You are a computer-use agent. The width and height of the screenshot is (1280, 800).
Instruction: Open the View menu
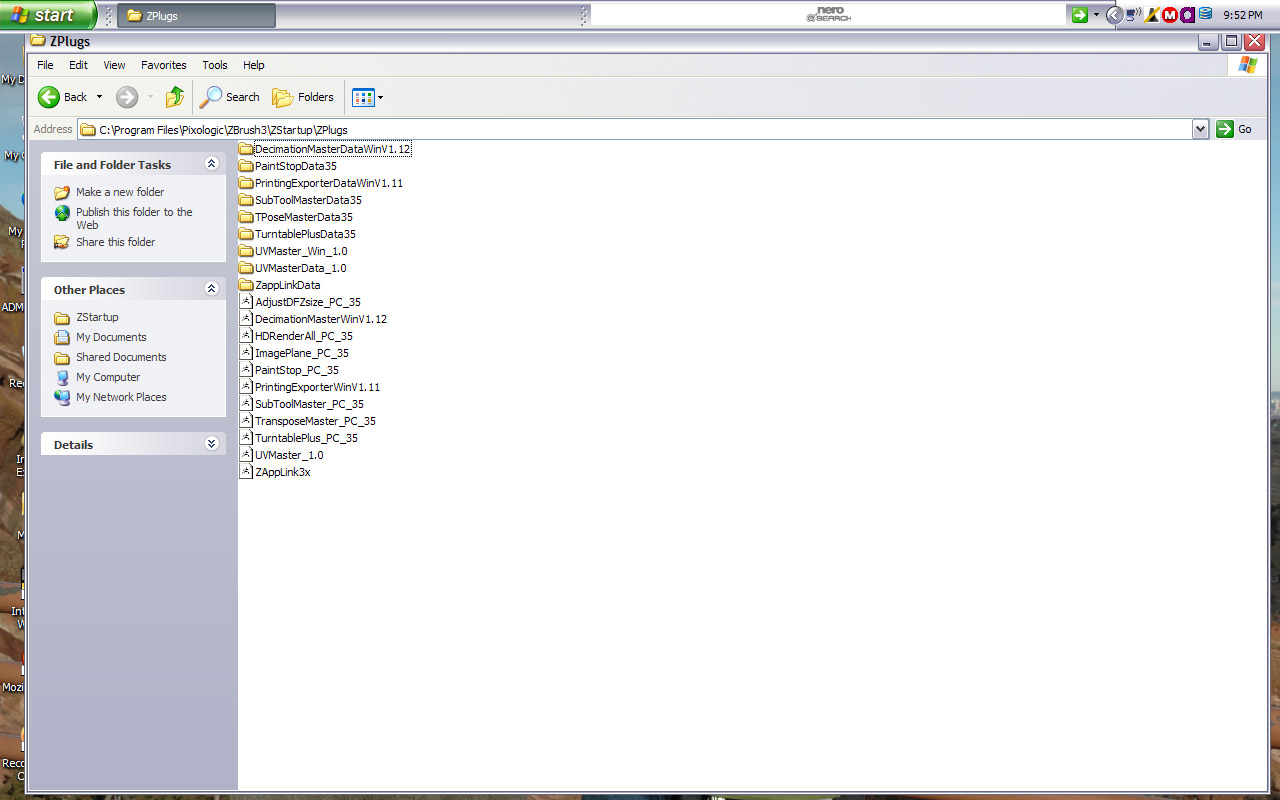[115, 65]
